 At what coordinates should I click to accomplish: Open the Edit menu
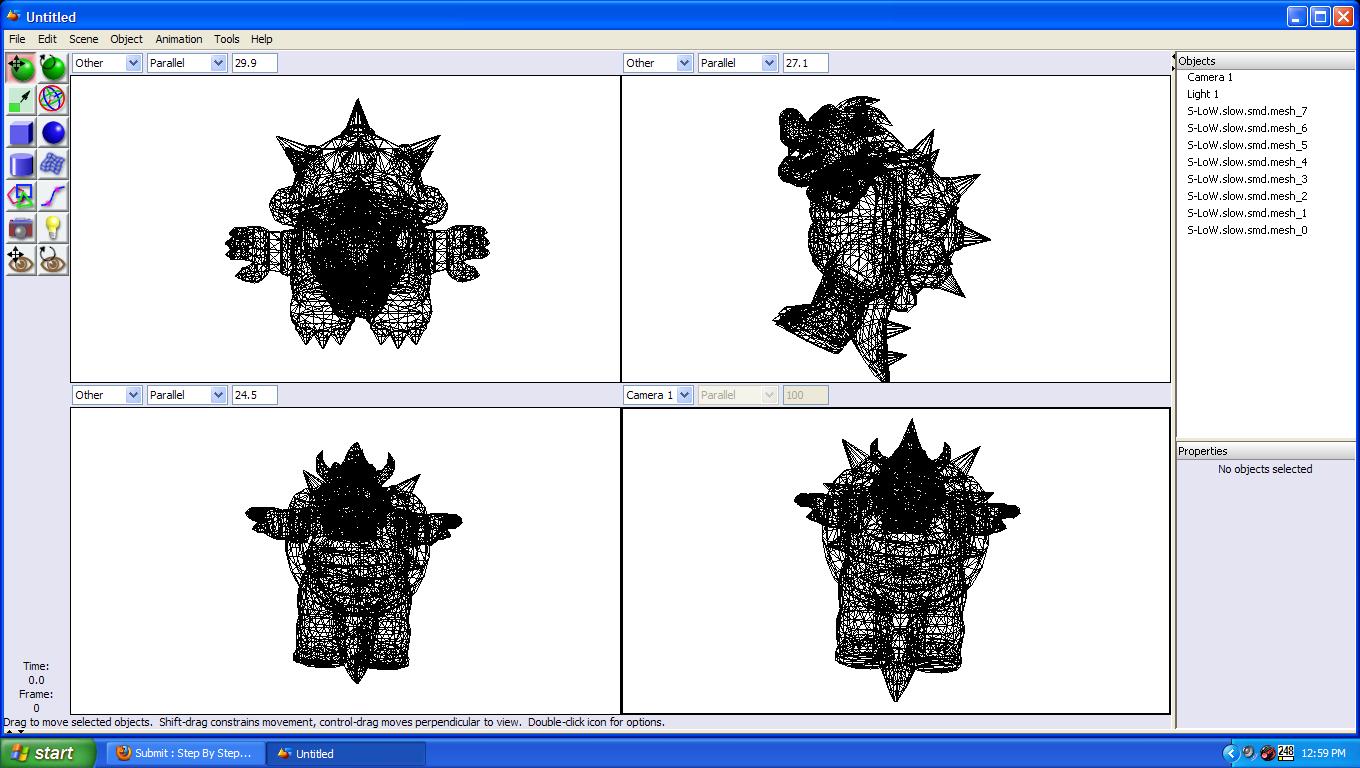(47, 39)
